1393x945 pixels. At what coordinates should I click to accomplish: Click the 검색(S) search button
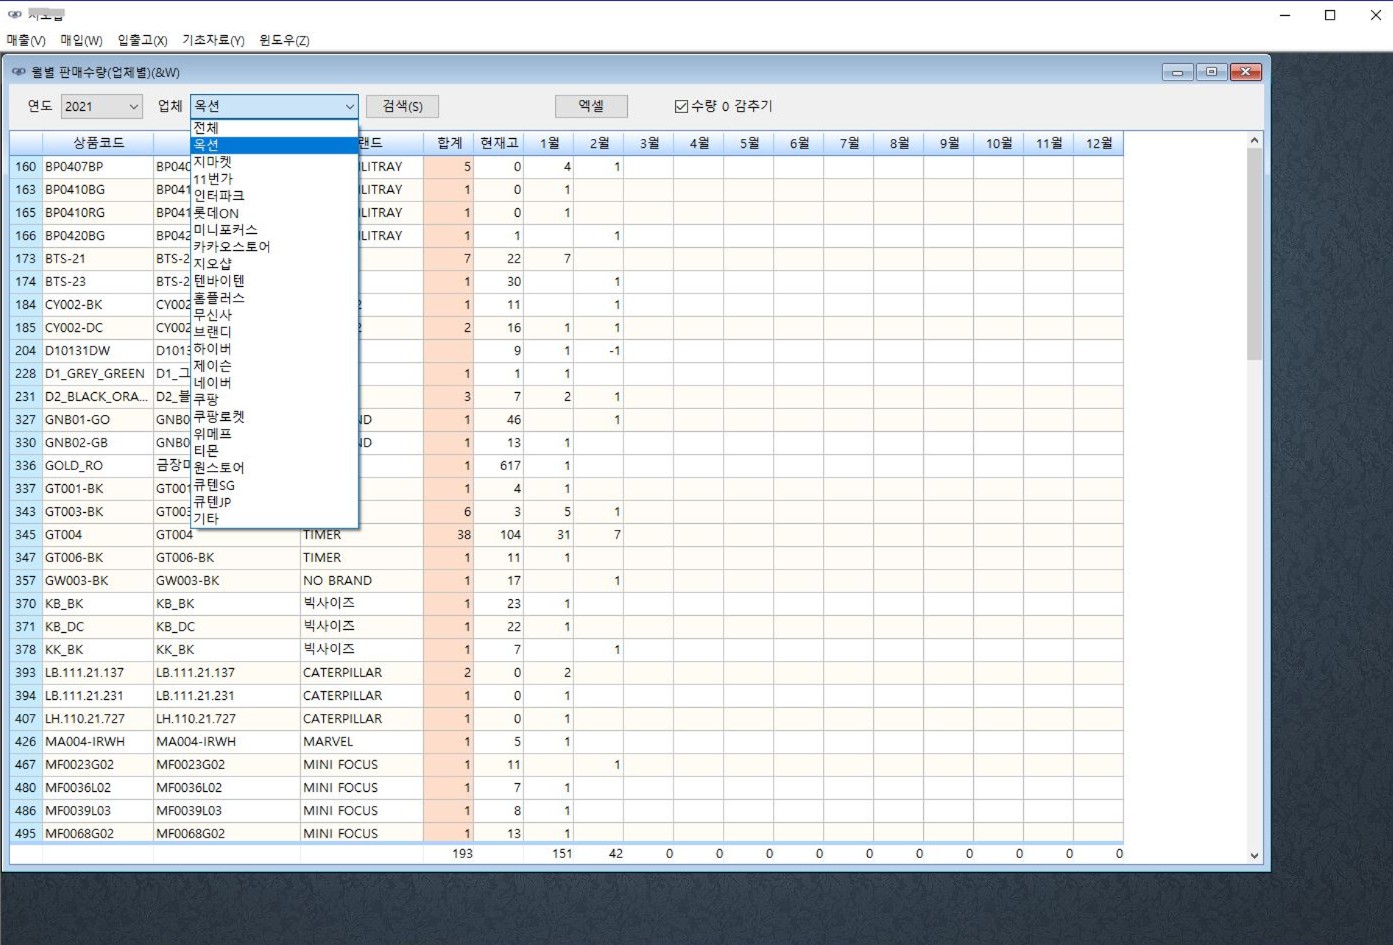click(402, 106)
